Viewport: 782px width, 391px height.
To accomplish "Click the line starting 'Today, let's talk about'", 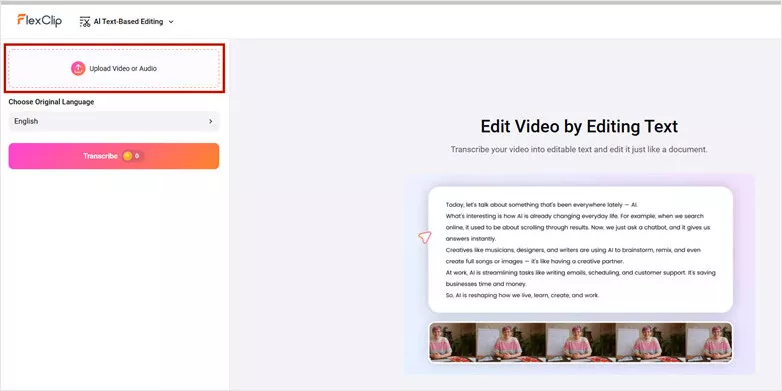I will pyautogui.click(x=542, y=204).
